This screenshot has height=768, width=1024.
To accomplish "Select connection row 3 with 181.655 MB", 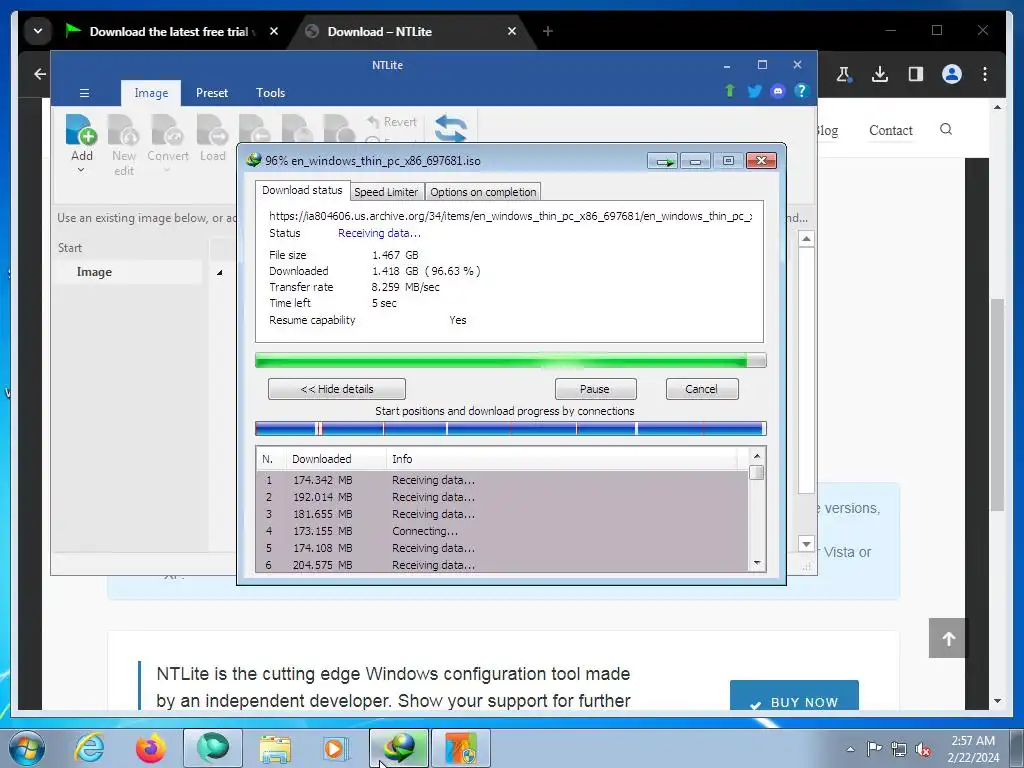I will click(x=502, y=514).
